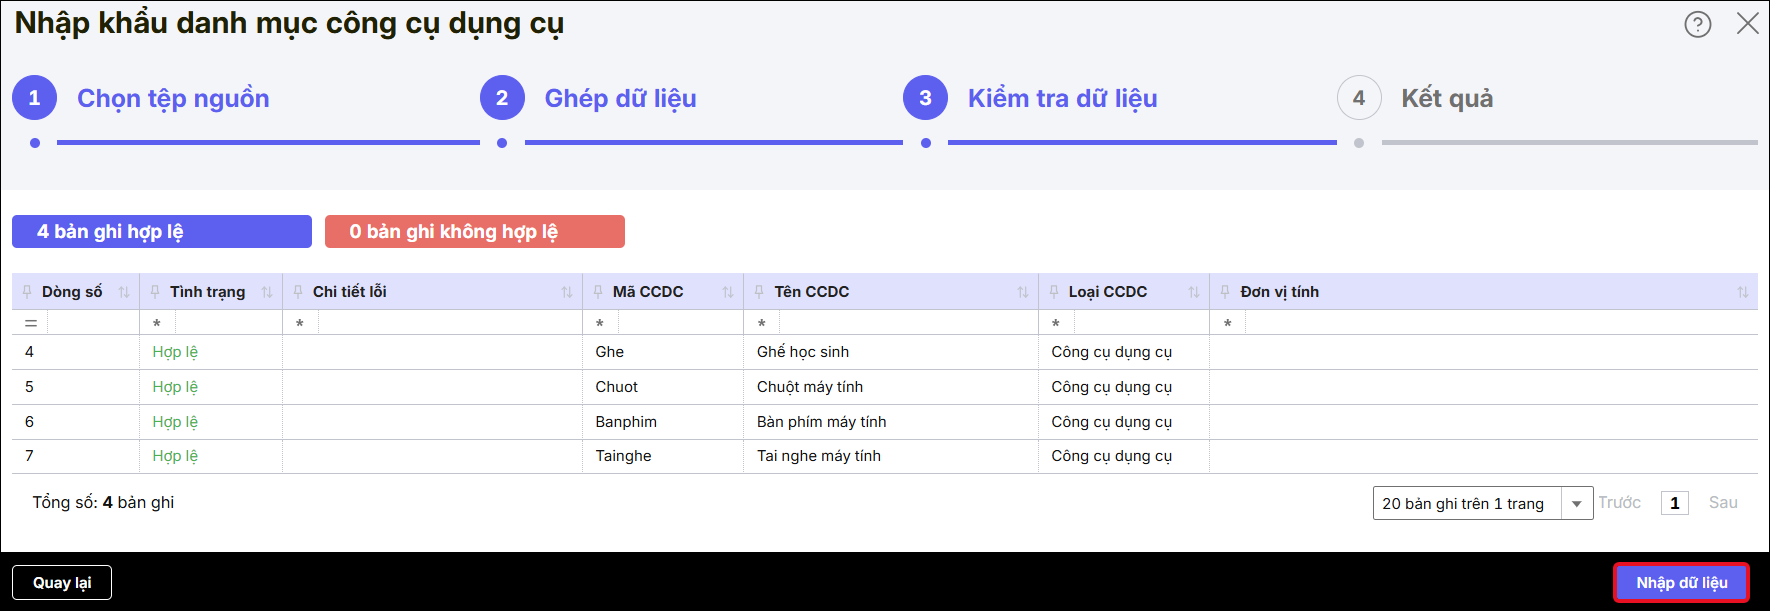Screen dimensions: 1770x611
Task: Show the 4 bản ghi hợp lệ tab
Action: click(x=162, y=231)
